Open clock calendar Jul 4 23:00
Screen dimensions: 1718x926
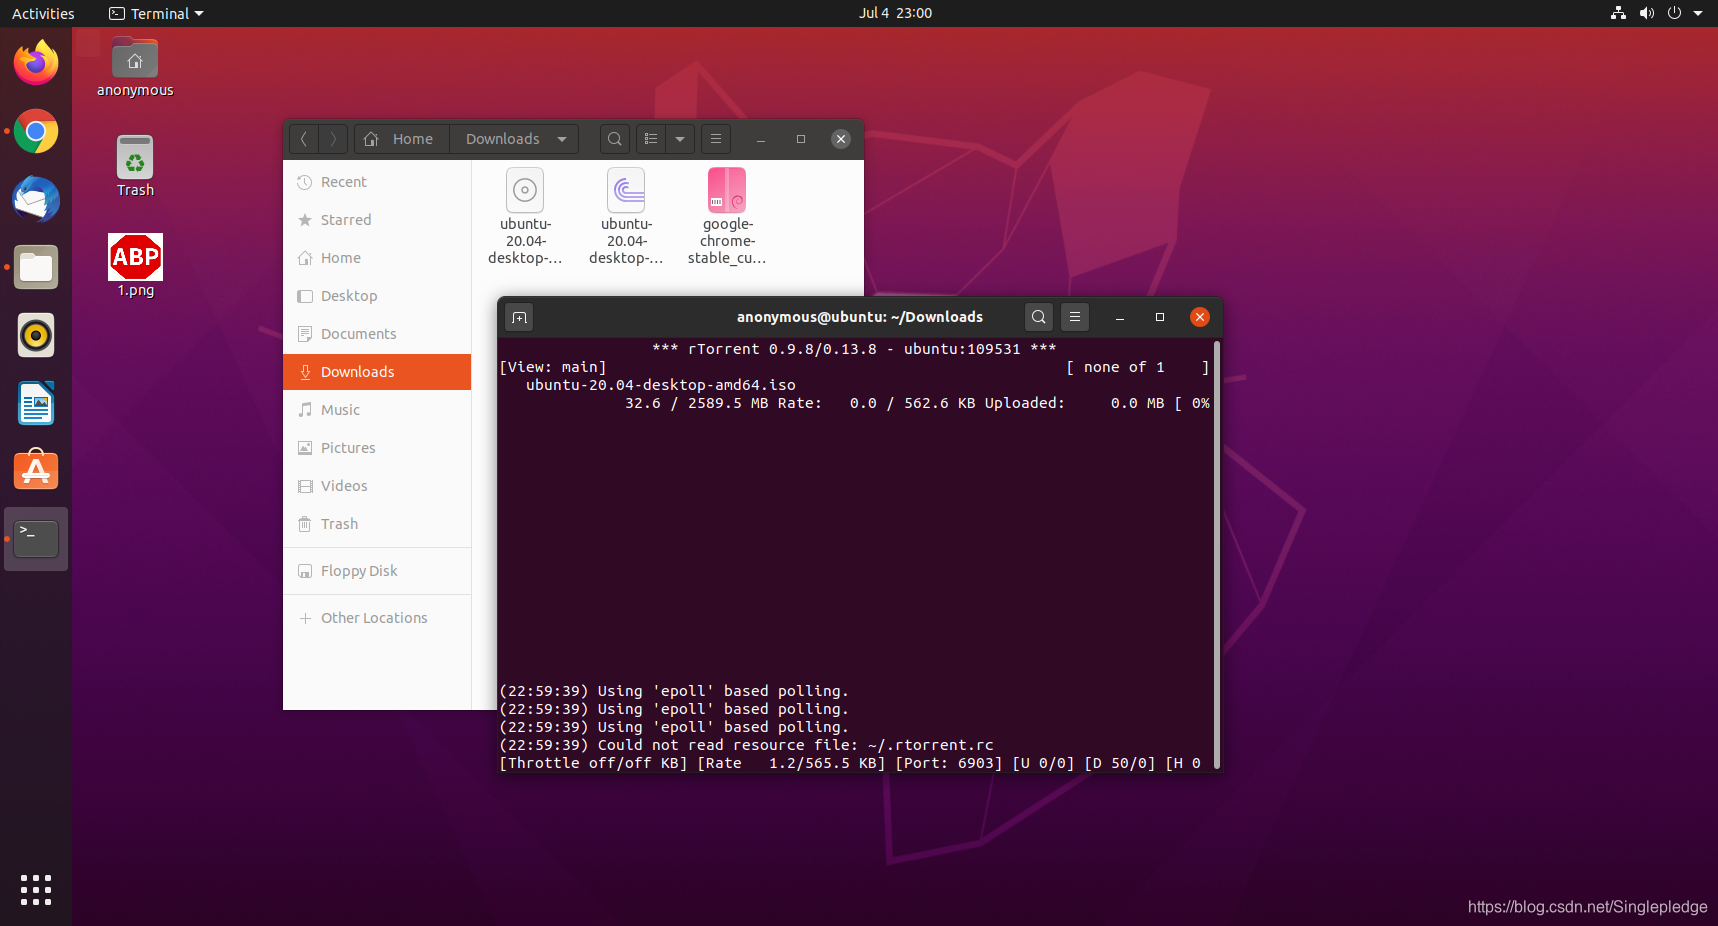pyautogui.click(x=895, y=13)
